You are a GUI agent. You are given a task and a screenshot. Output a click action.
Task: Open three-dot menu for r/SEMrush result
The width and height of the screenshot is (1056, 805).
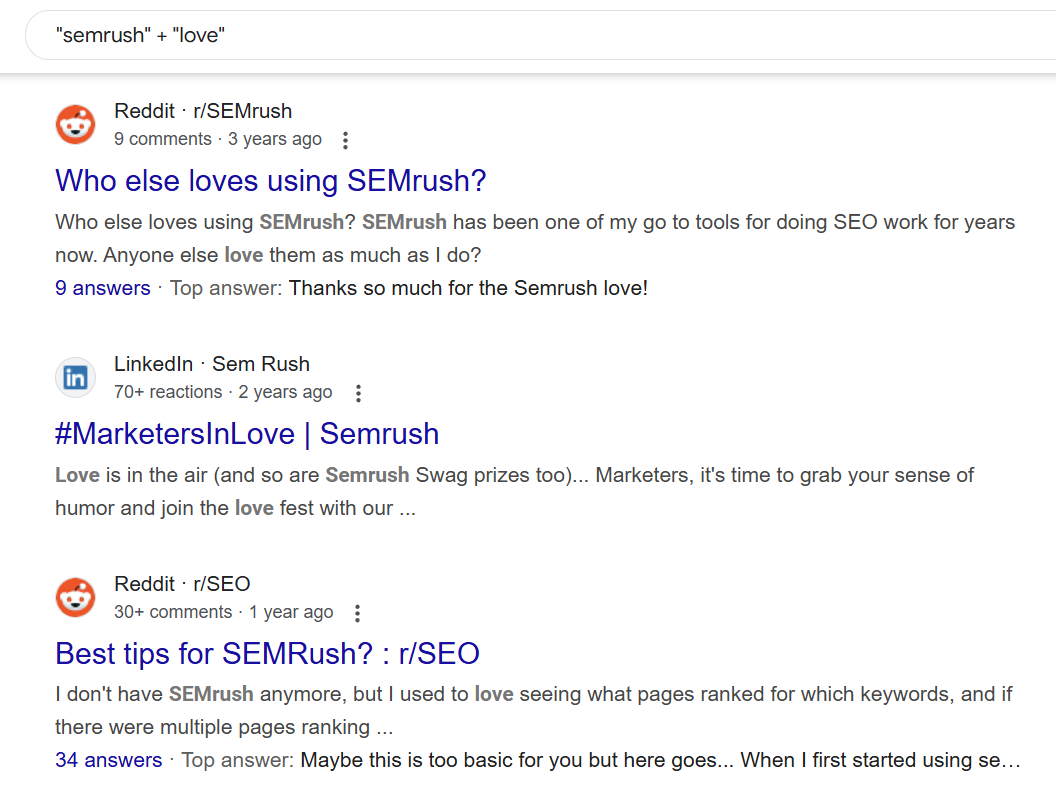point(345,140)
